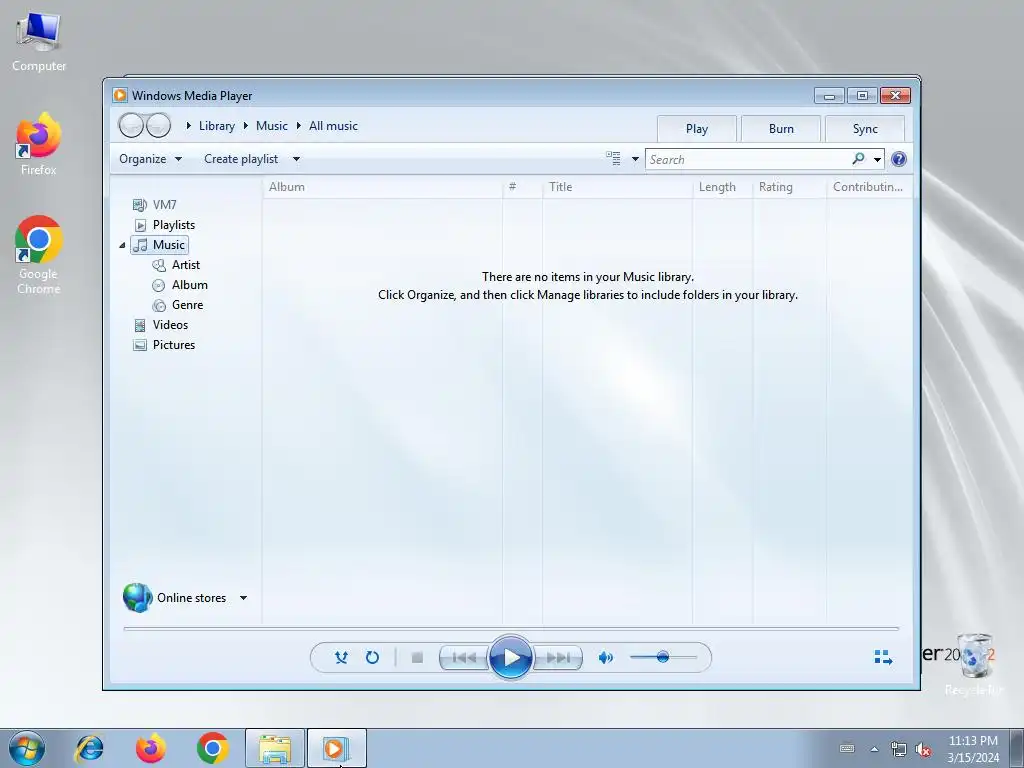Stop playback with the stop button
The height and width of the screenshot is (768, 1024).
click(417, 657)
